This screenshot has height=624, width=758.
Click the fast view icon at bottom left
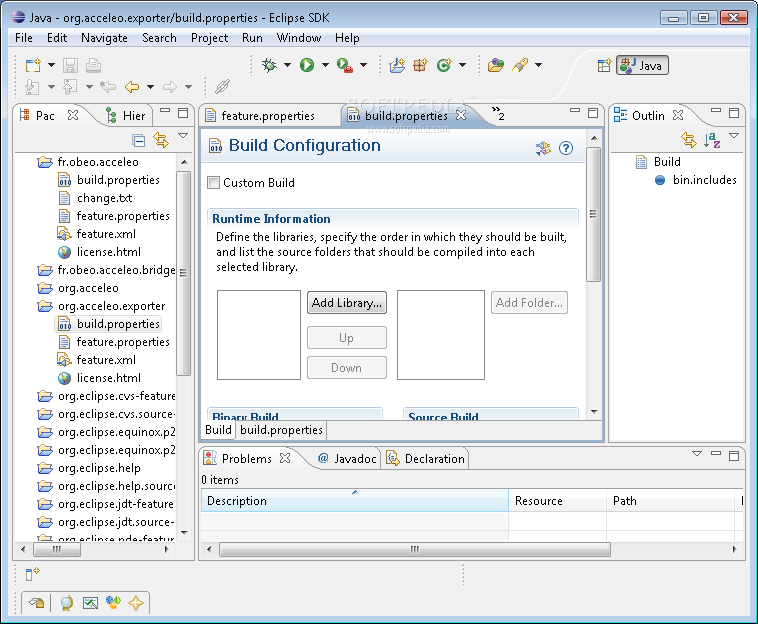[x=32, y=574]
